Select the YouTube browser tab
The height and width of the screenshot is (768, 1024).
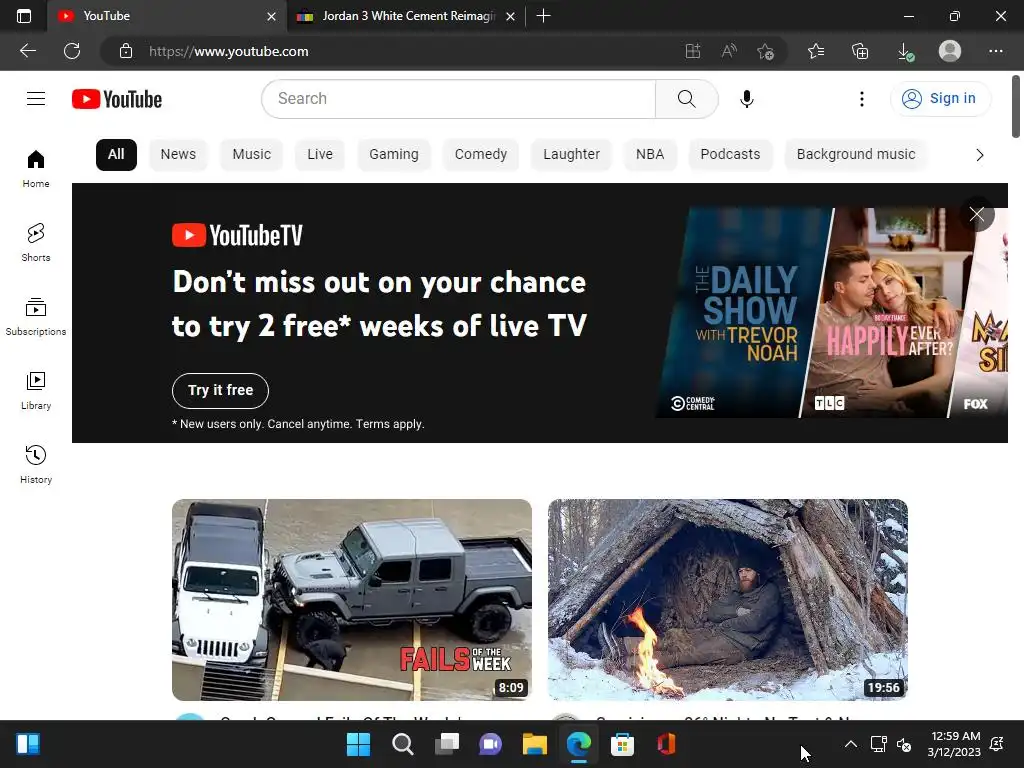click(x=167, y=16)
